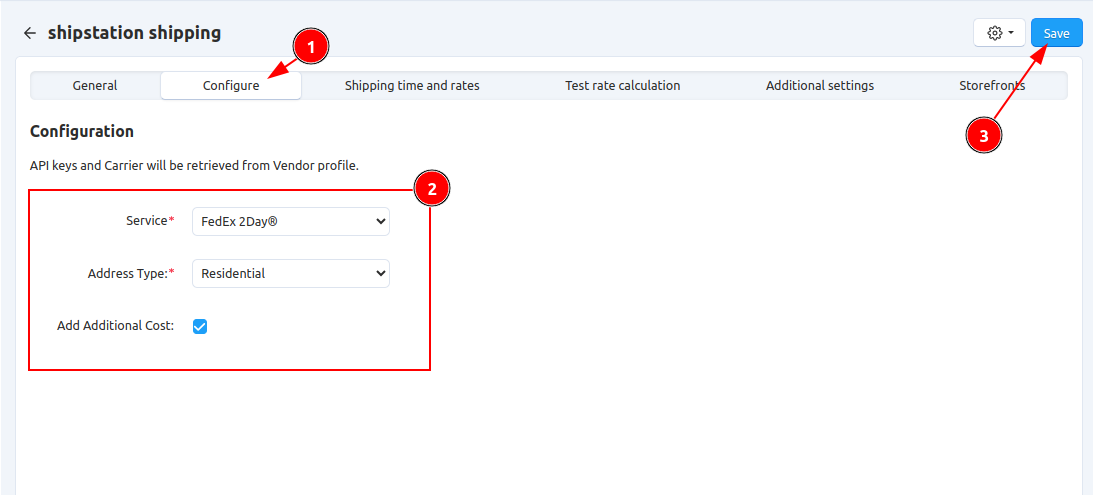Screen dimensions: 1093x495
Task: Open the Shipping time and rates tab
Action: [x=412, y=86]
